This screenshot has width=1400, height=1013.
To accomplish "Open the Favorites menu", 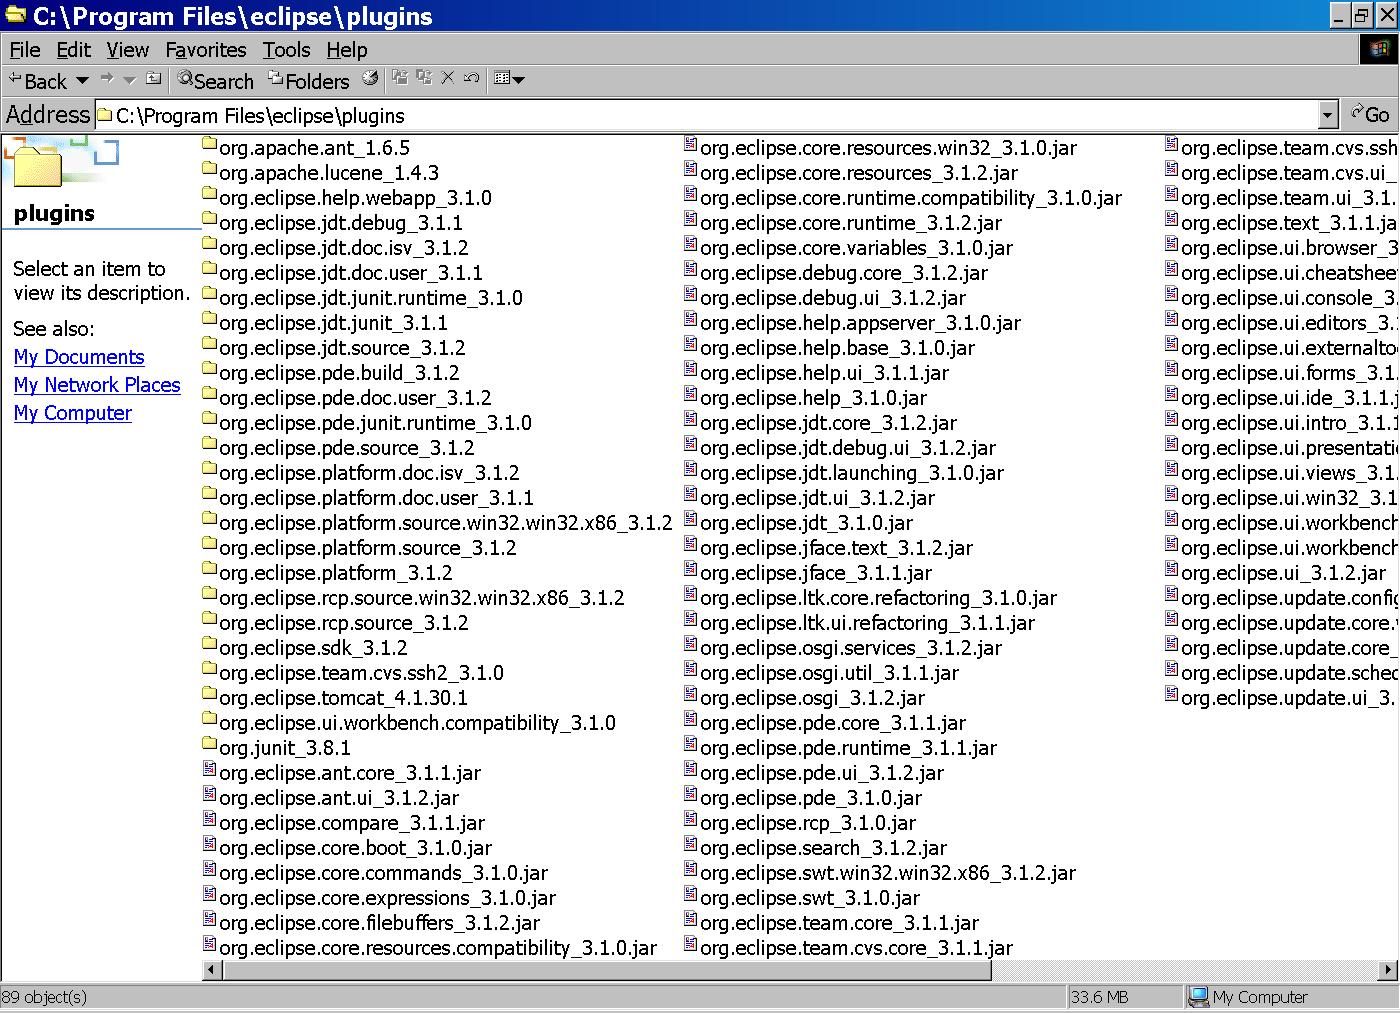I will click(205, 50).
